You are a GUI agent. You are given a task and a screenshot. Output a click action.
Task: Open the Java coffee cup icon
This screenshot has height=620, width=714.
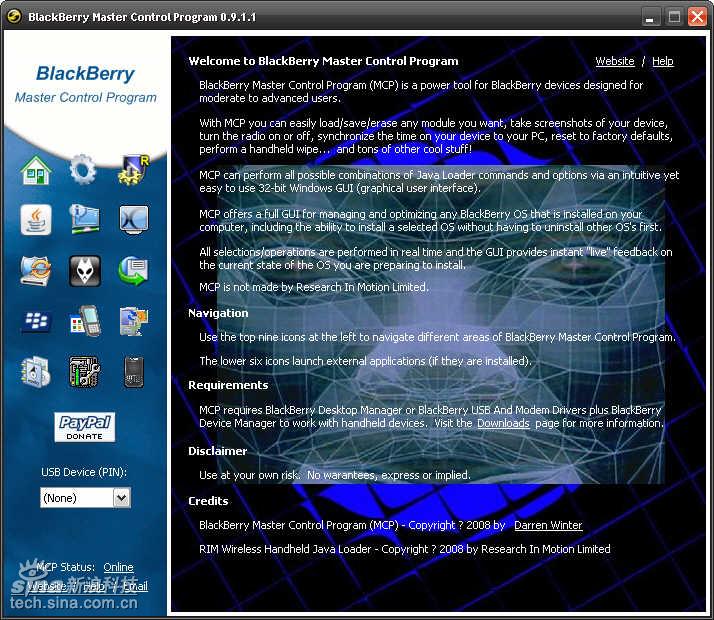click(x=36, y=219)
